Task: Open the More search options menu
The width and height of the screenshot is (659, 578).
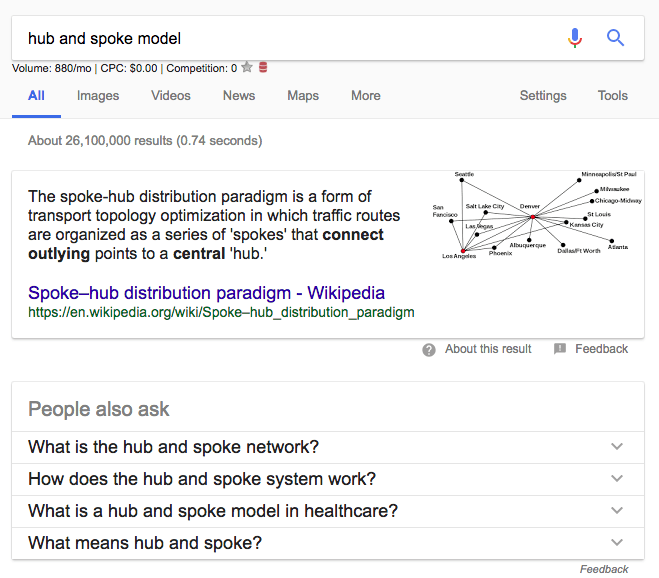Action: 366,96
